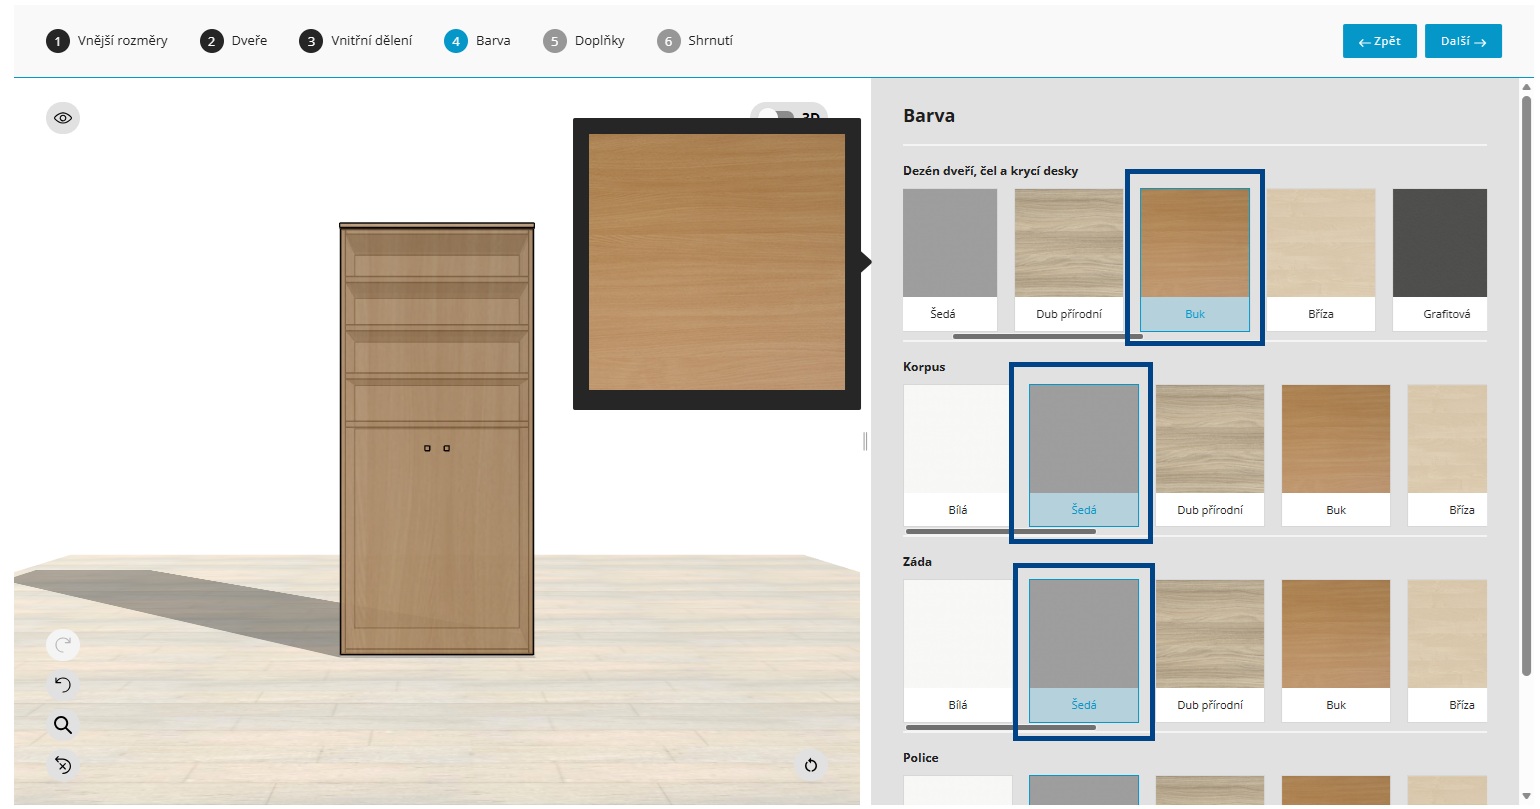Click the panel resize divider handle

pyautogui.click(x=865, y=441)
